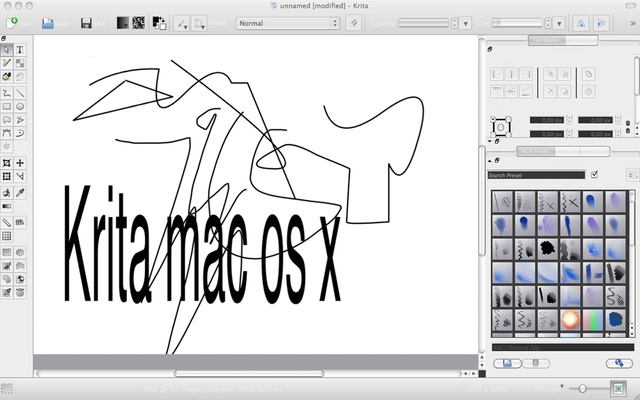Click the align right edges button
The image size is (640, 400).
tap(526, 74)
